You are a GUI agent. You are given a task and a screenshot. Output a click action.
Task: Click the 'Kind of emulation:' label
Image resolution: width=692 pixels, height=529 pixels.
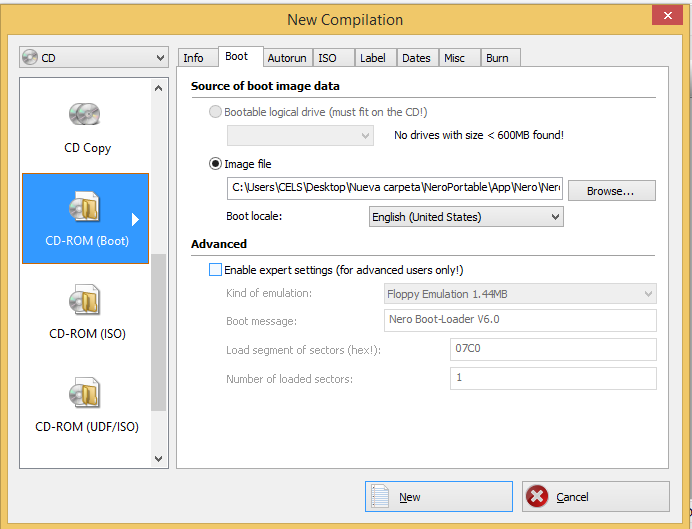tap(269, 293)
